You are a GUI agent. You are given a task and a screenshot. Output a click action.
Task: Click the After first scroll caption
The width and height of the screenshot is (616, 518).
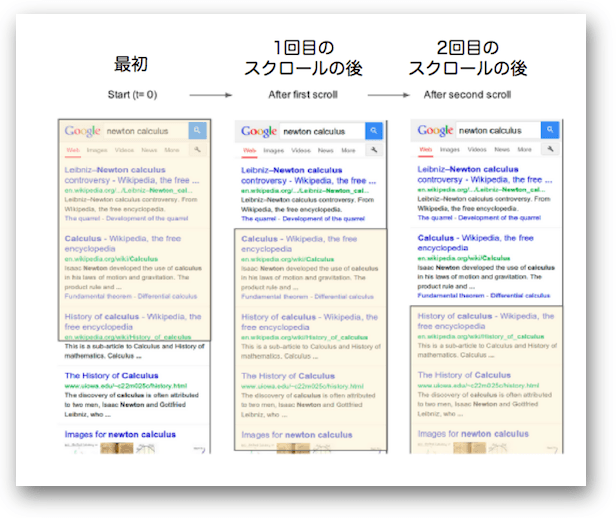point(303,95)
